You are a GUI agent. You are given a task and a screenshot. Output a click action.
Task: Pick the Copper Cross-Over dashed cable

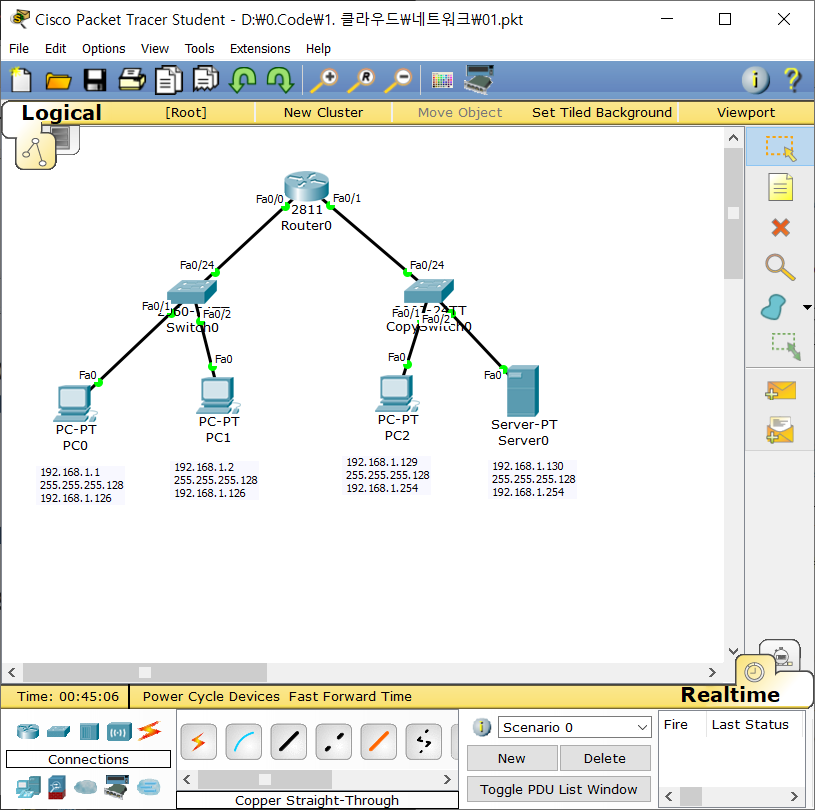(x=334, y=741)
